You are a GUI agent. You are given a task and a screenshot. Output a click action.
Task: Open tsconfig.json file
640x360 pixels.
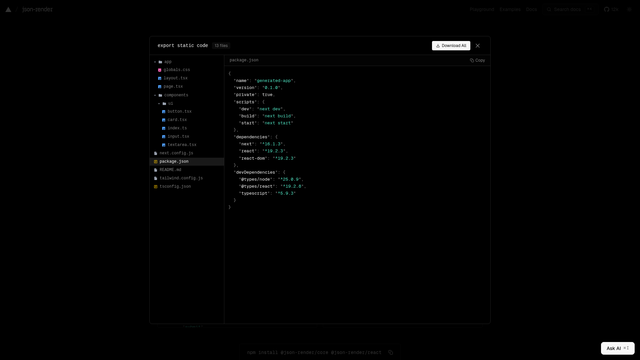click(187, 187)
